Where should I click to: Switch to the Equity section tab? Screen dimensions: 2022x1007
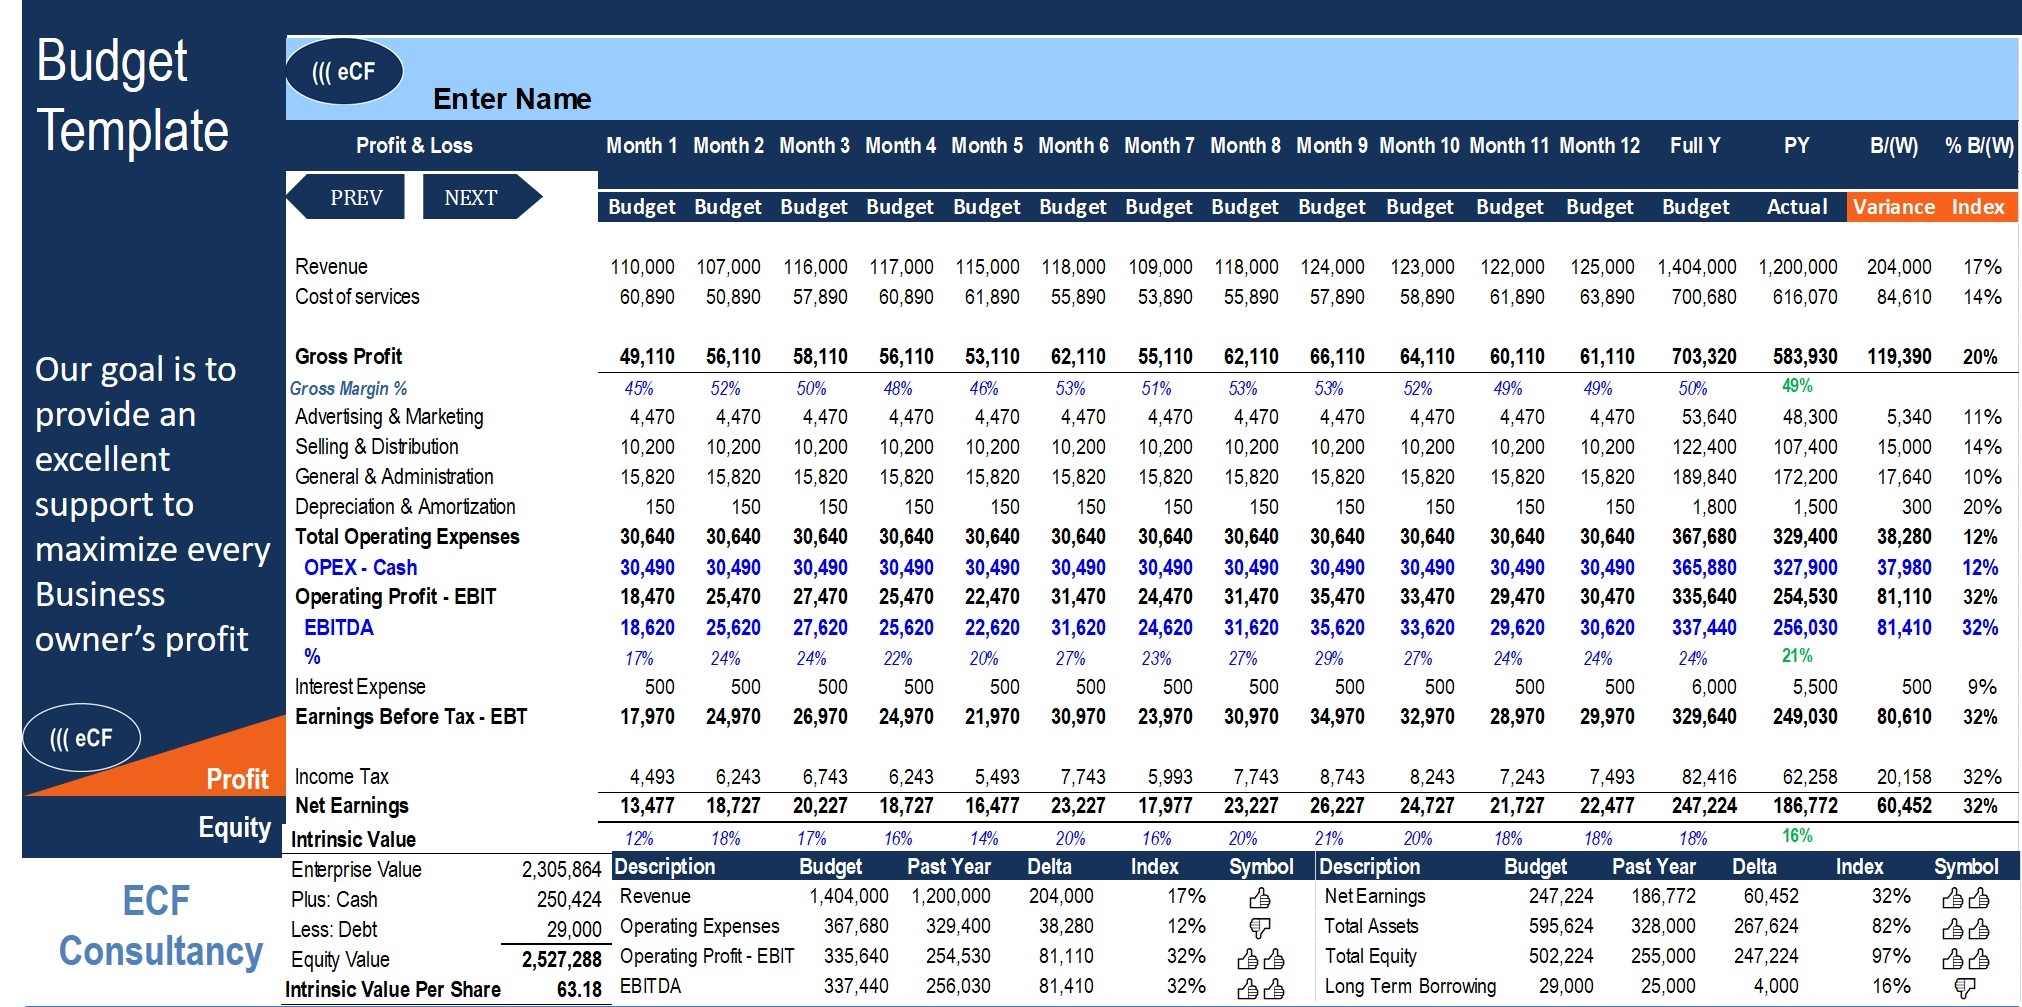(234, 827)
